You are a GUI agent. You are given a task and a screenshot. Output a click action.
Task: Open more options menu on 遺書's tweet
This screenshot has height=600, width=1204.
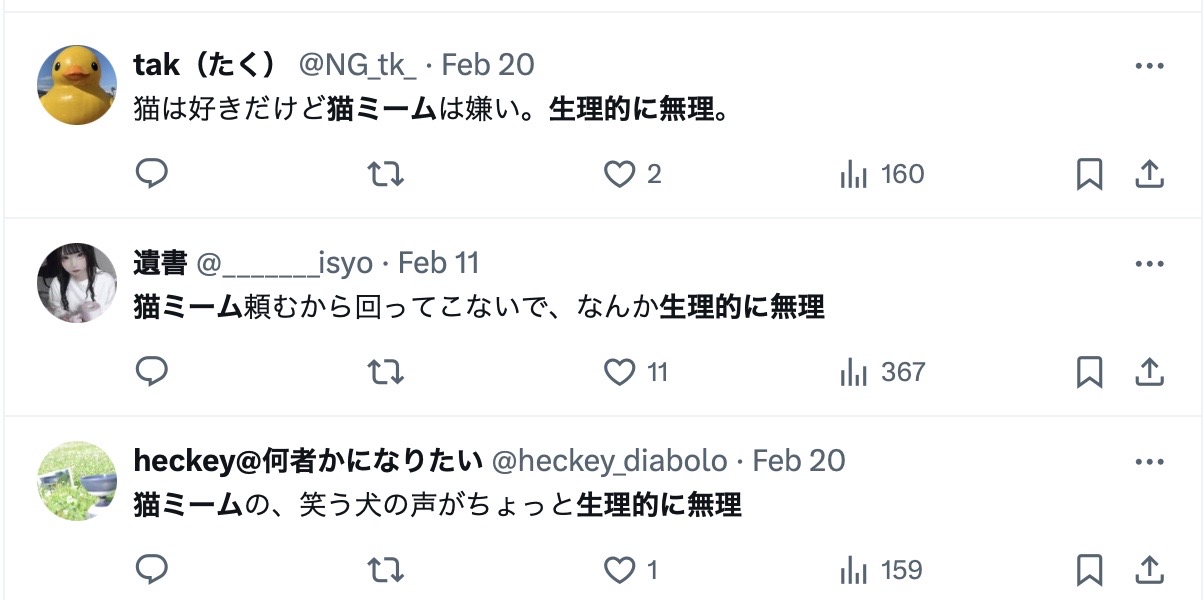[1150, 264]
